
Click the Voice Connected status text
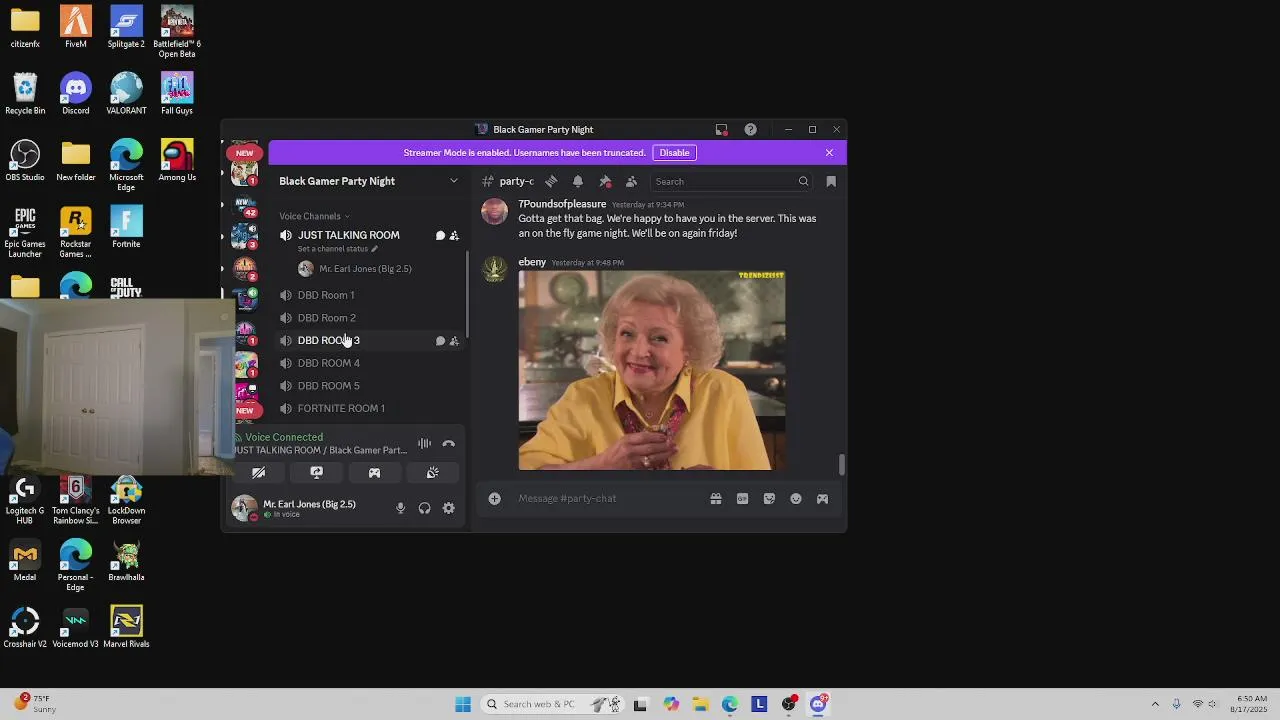pyautogui.click(x=284, y=437)
